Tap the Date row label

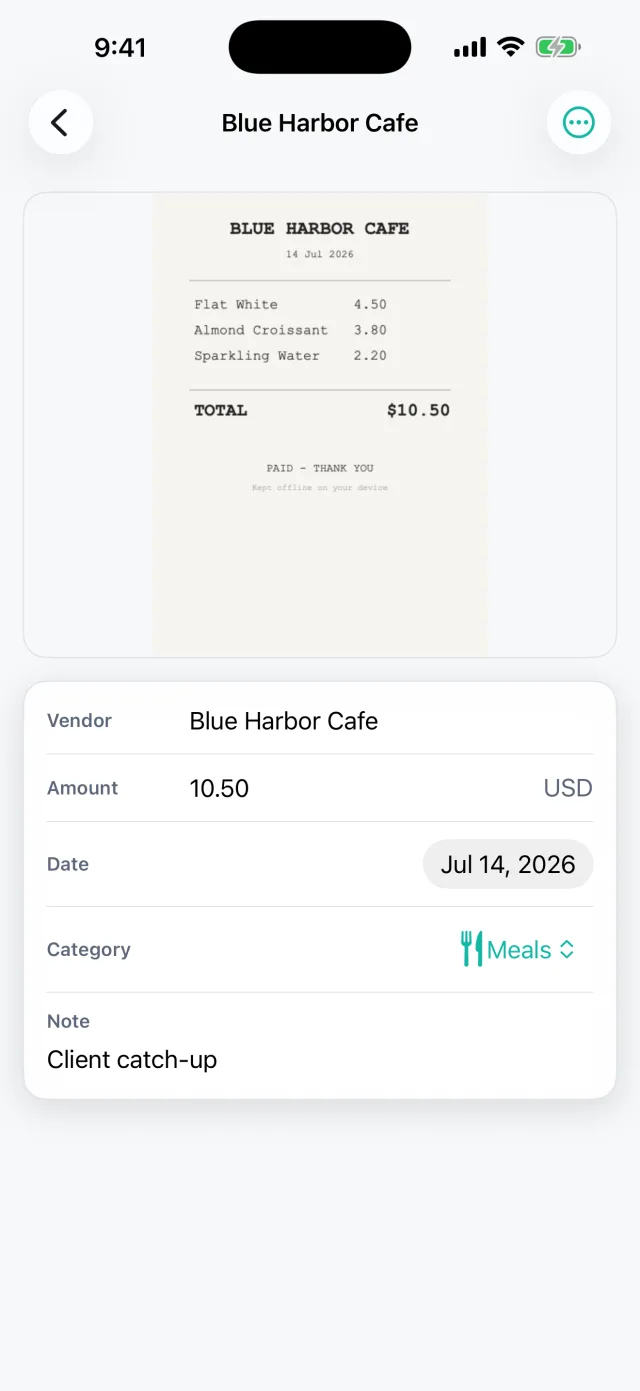pyautogui.click(x=68, y=864)
